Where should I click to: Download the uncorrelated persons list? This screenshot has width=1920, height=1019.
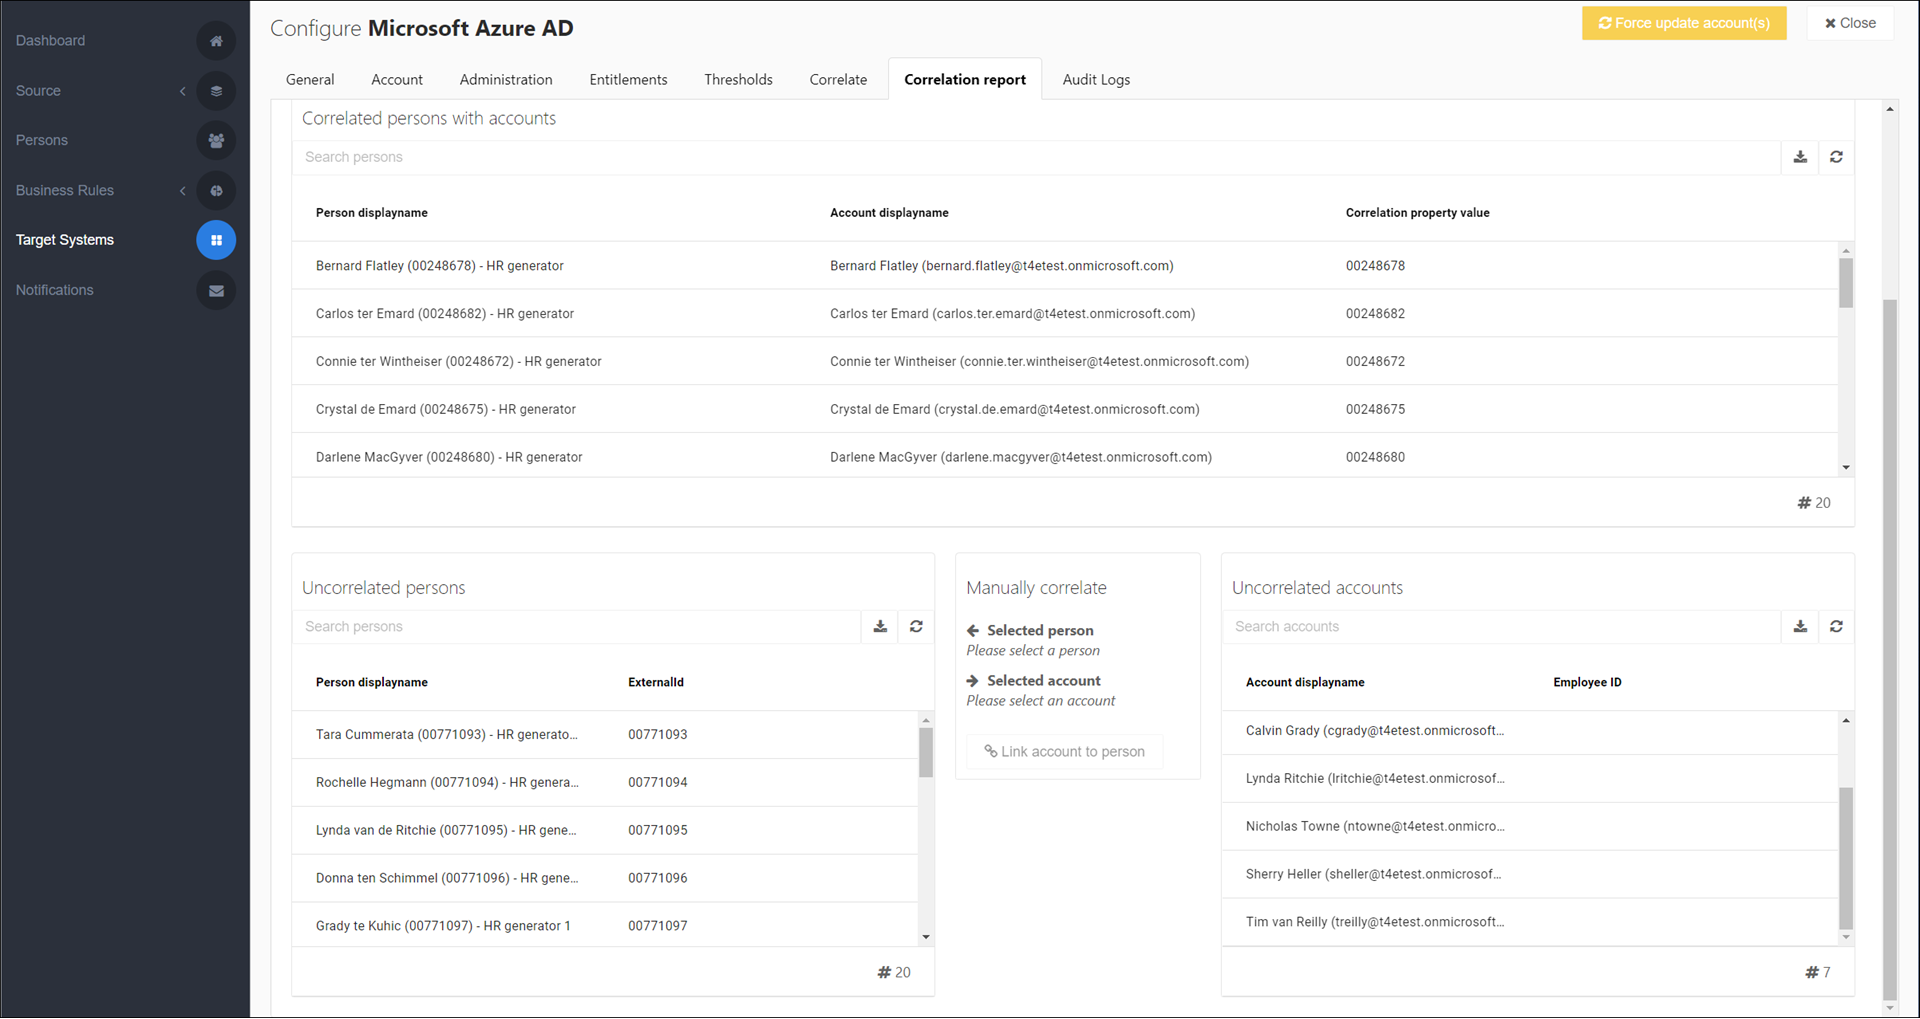coord(880,627)
